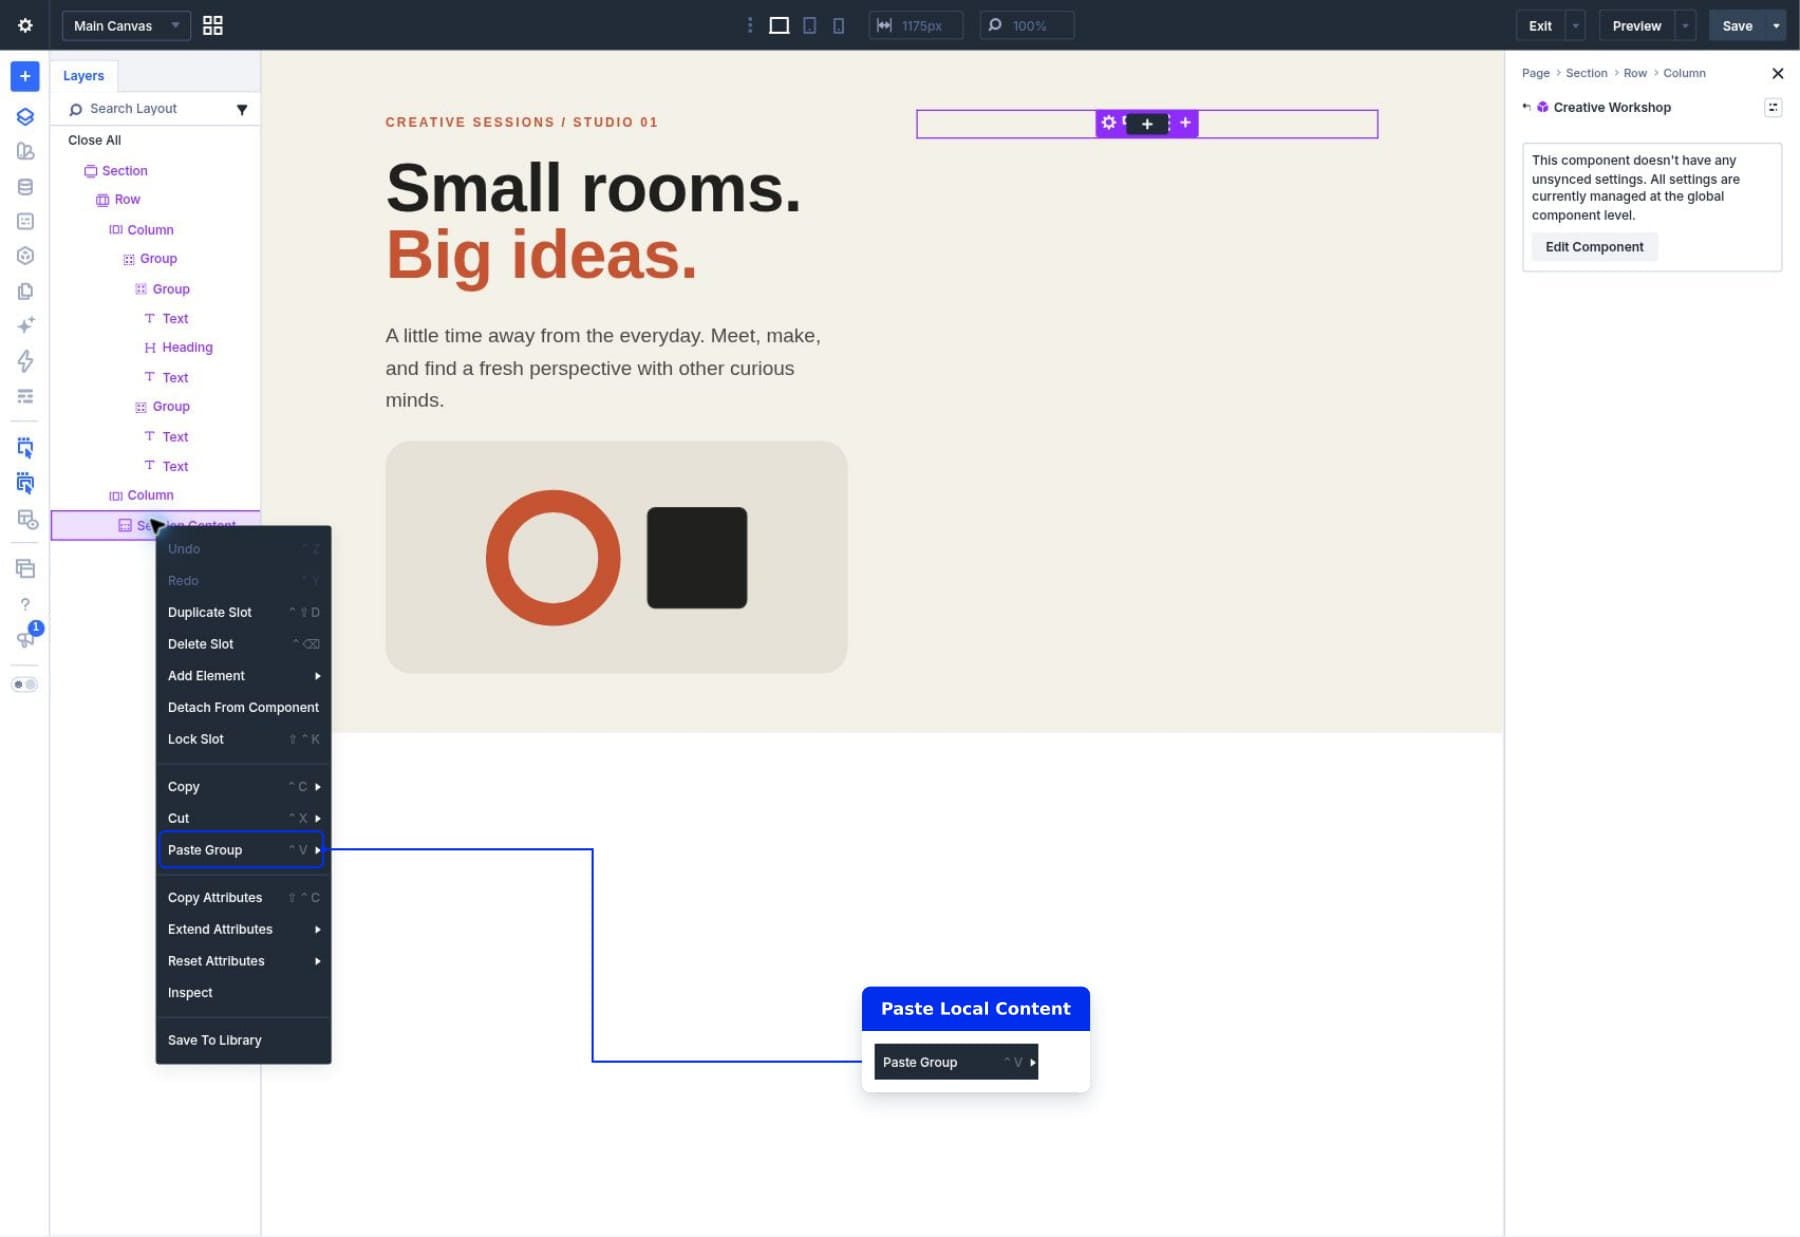This screenshot has width=1800, height=1237.
Task: Toggle the light/dark mode switch in sidebar
Action: click(25, 685)
